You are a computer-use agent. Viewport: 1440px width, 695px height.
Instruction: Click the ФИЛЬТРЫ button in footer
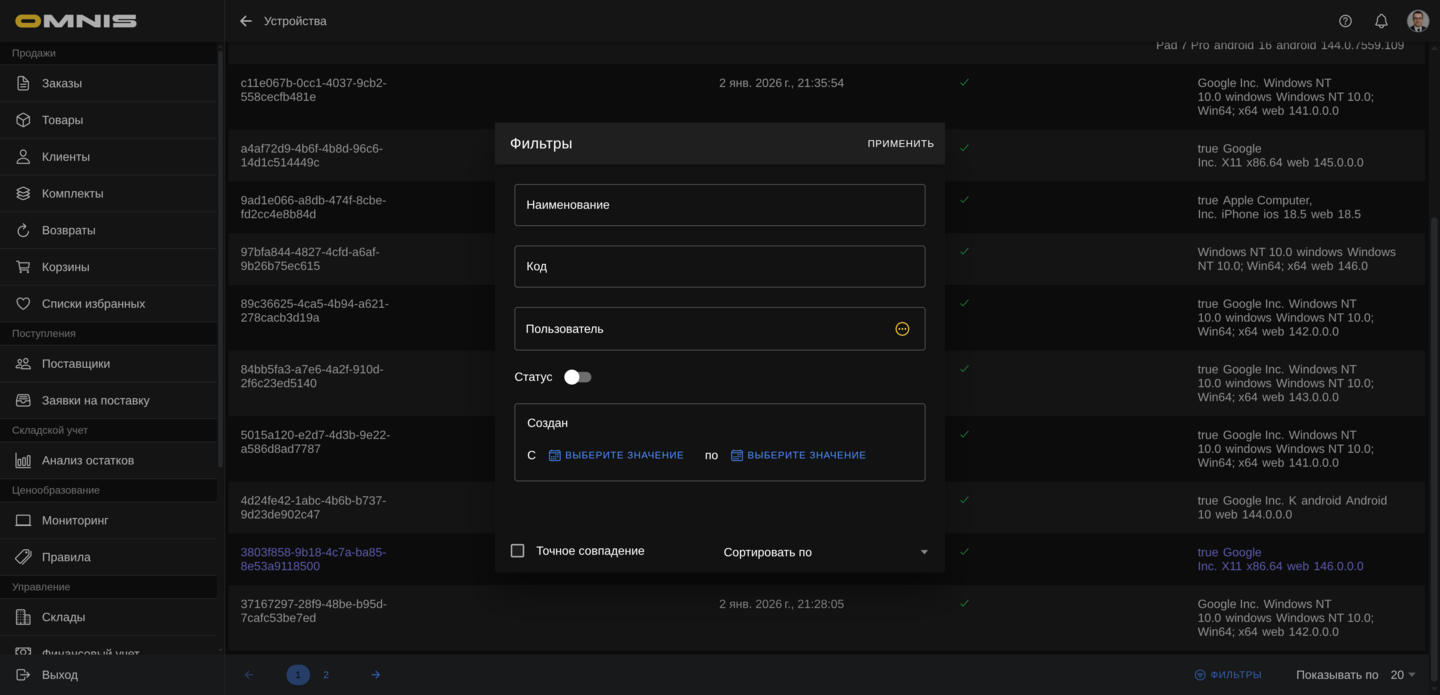(x=1228, y=675)
